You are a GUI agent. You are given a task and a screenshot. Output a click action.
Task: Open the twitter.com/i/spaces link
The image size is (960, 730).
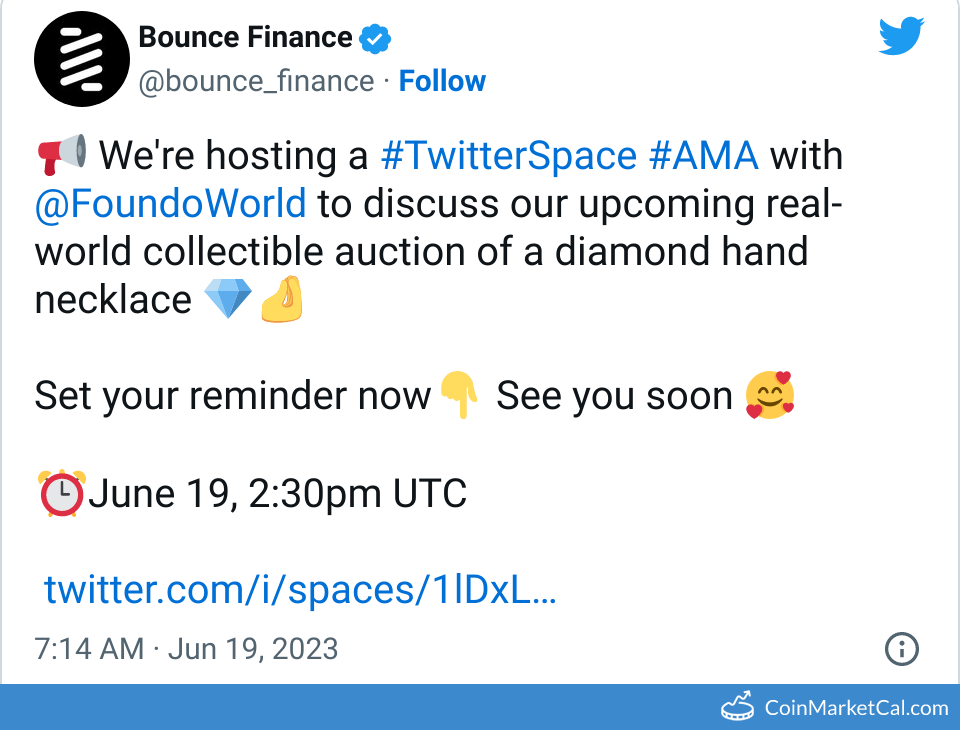(x=300, y=591)
